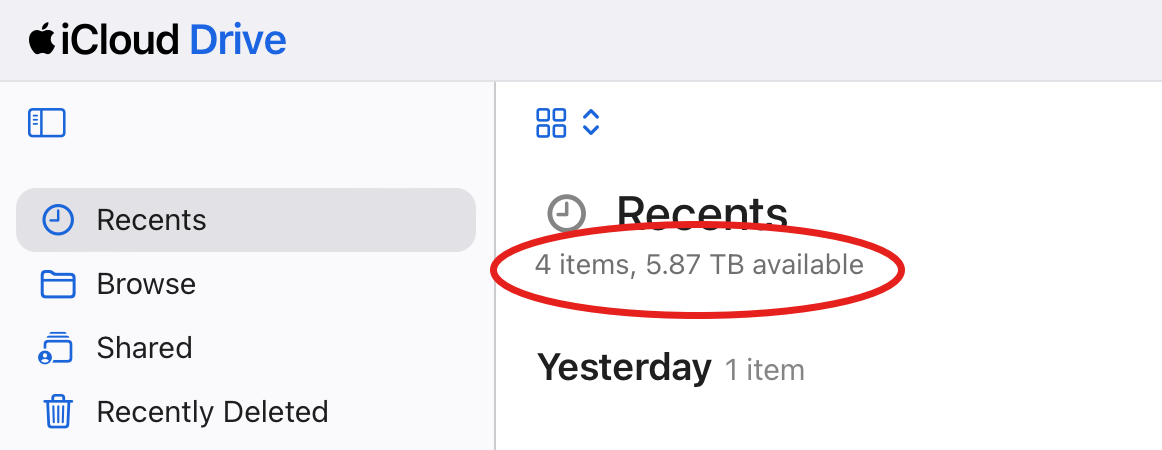Click the blue Drive title word

coord(237,40)
